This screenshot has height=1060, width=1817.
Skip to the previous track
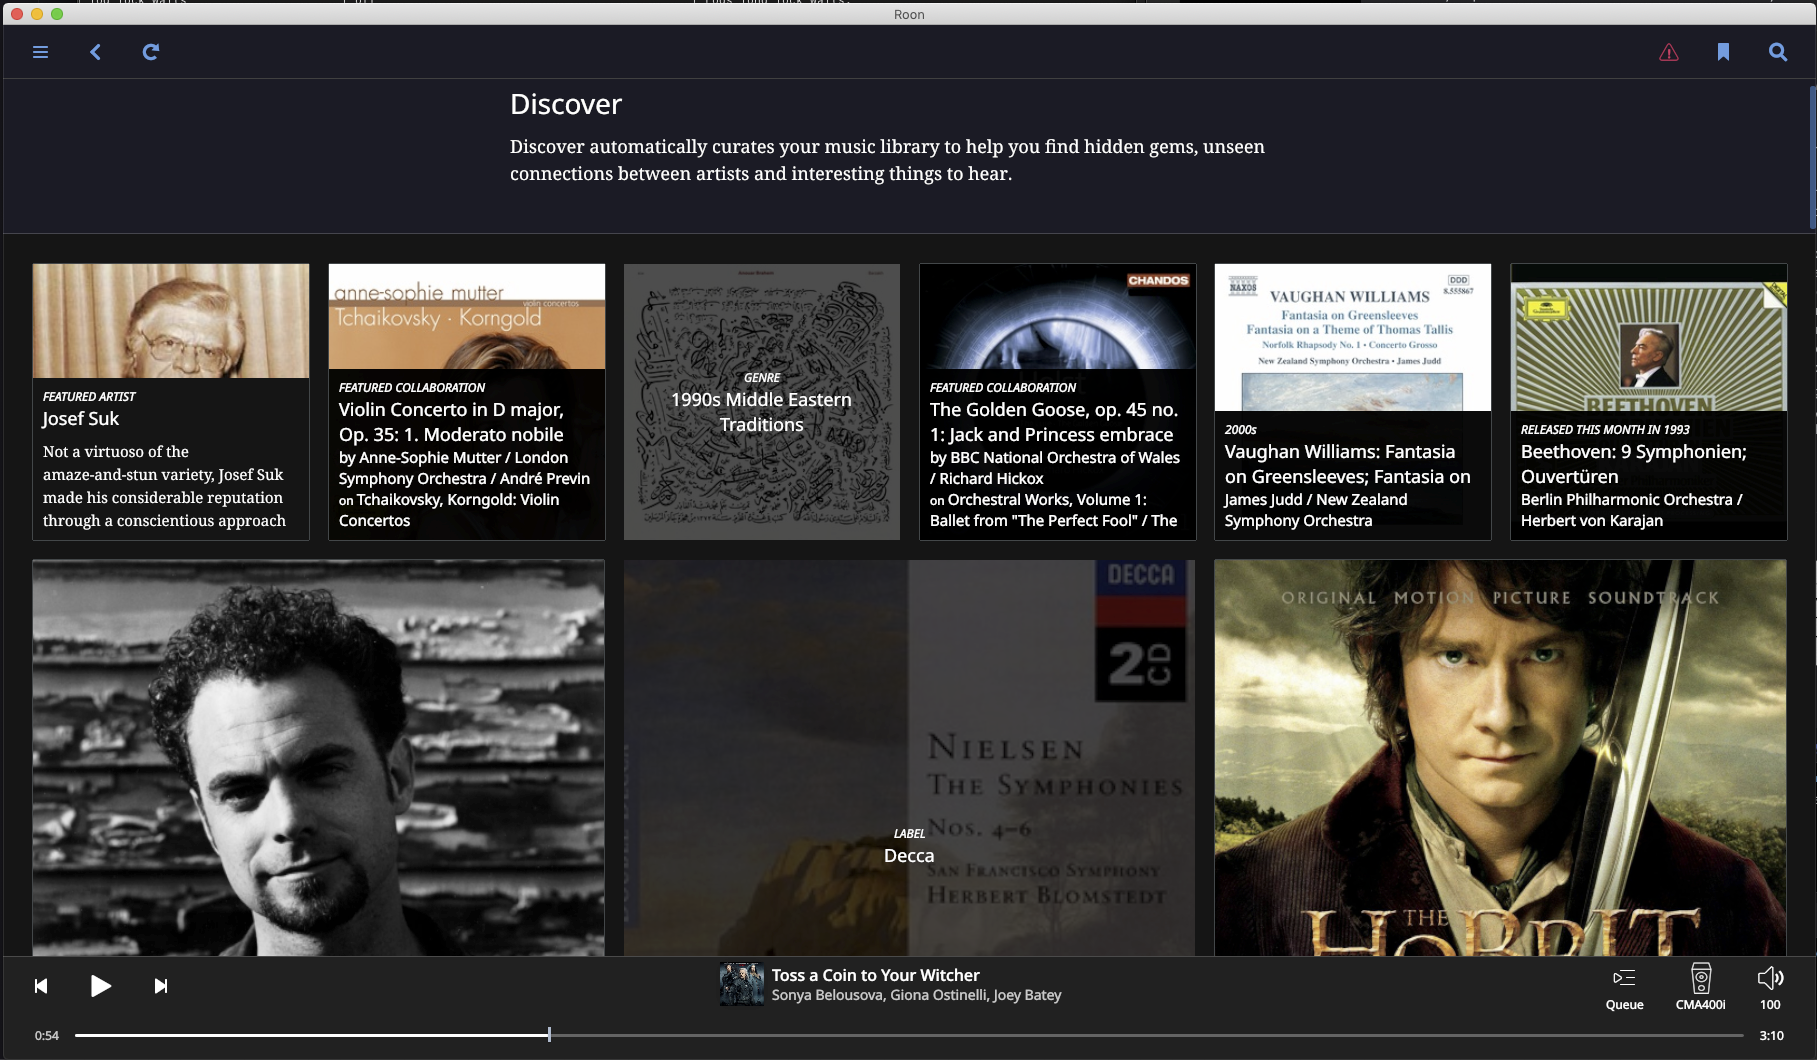click(x=41, y=986)
